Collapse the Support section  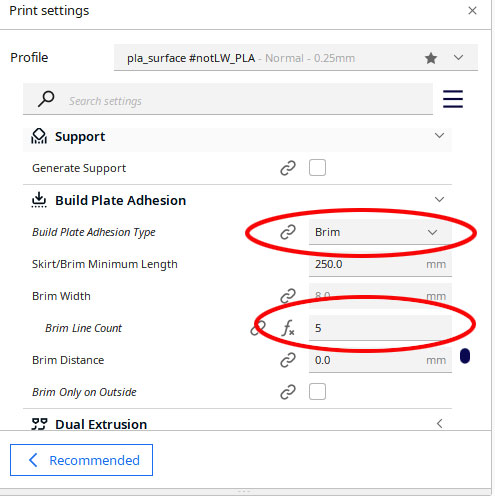point(439,136)
